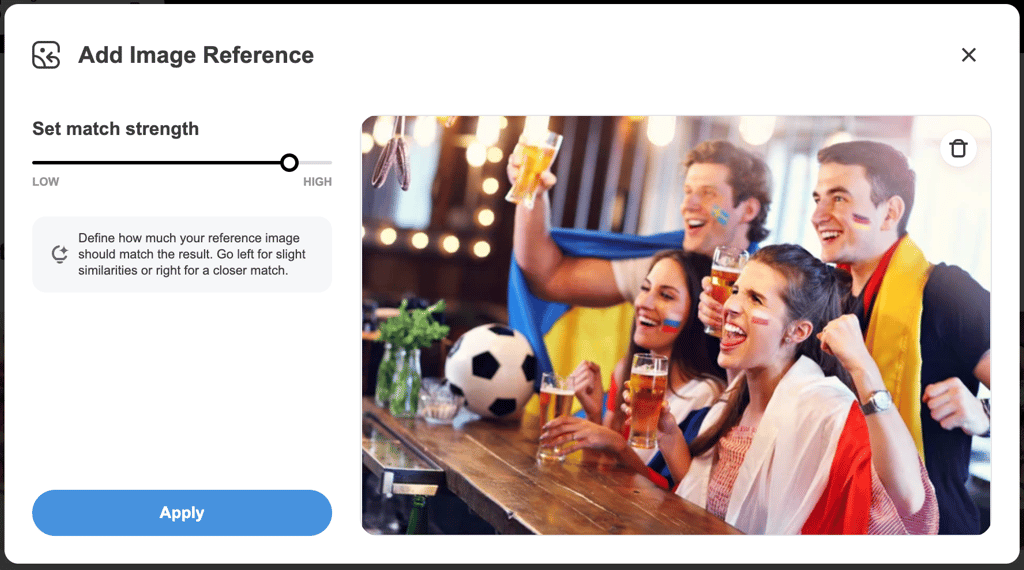Click the 'Add Image Reference' title text

196,55
